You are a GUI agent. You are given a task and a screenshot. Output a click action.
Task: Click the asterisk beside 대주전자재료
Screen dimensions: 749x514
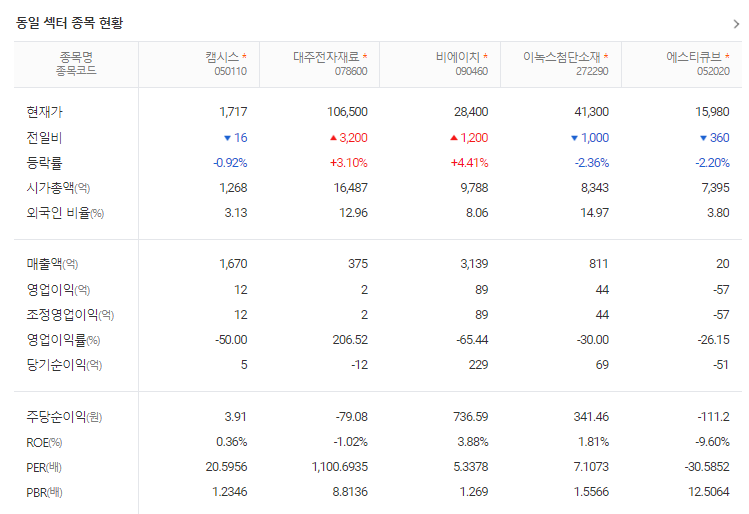[x=364, y=56]
